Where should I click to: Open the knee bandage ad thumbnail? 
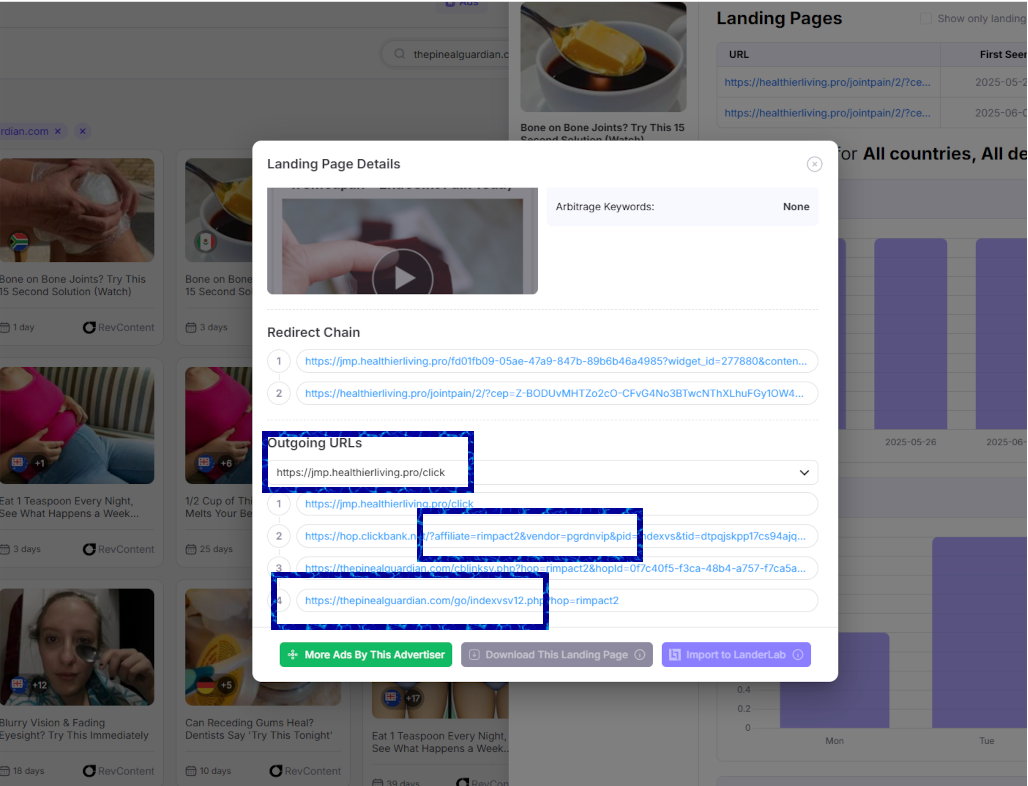(77, 210)
